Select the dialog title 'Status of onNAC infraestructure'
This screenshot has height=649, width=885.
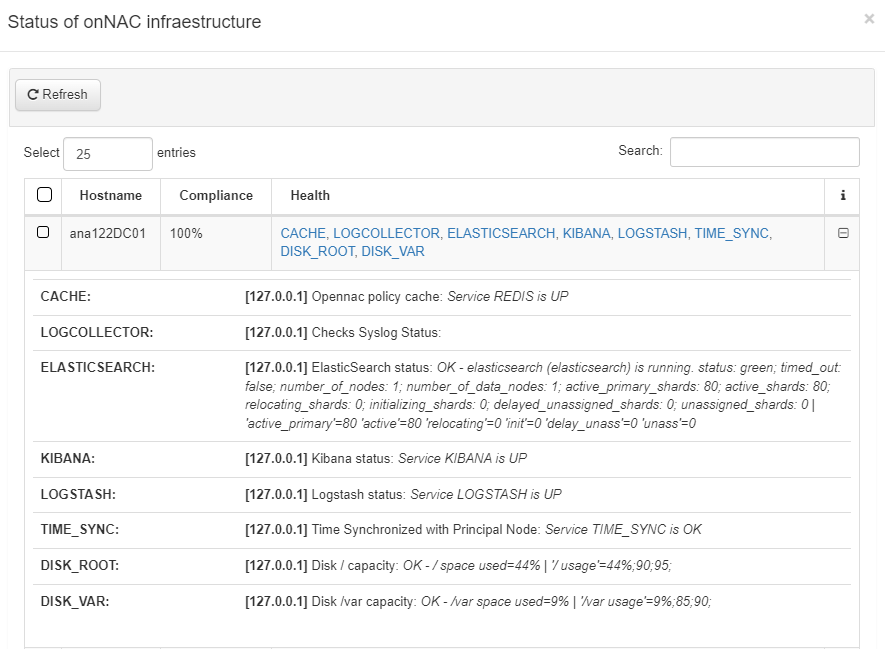(x=134, y=21)
